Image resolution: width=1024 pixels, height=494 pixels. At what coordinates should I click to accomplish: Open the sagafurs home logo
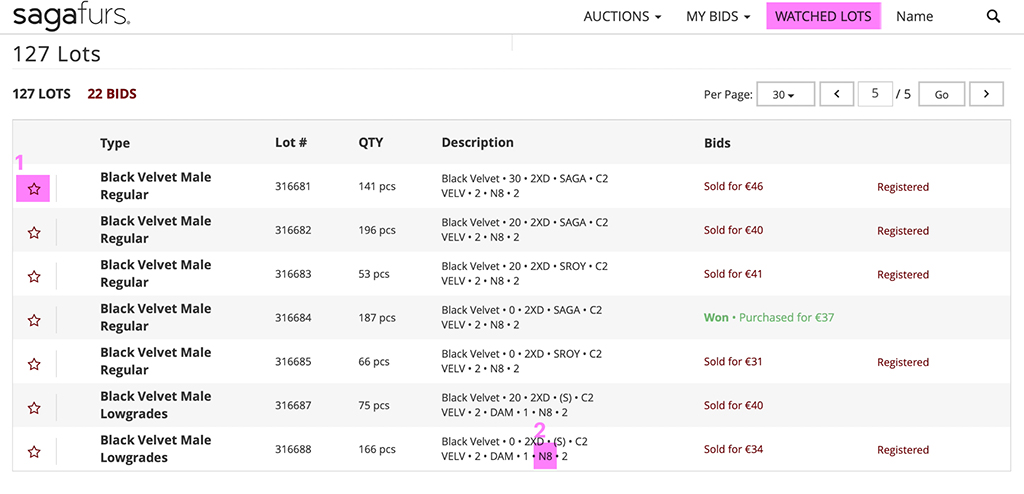(71, 16)
